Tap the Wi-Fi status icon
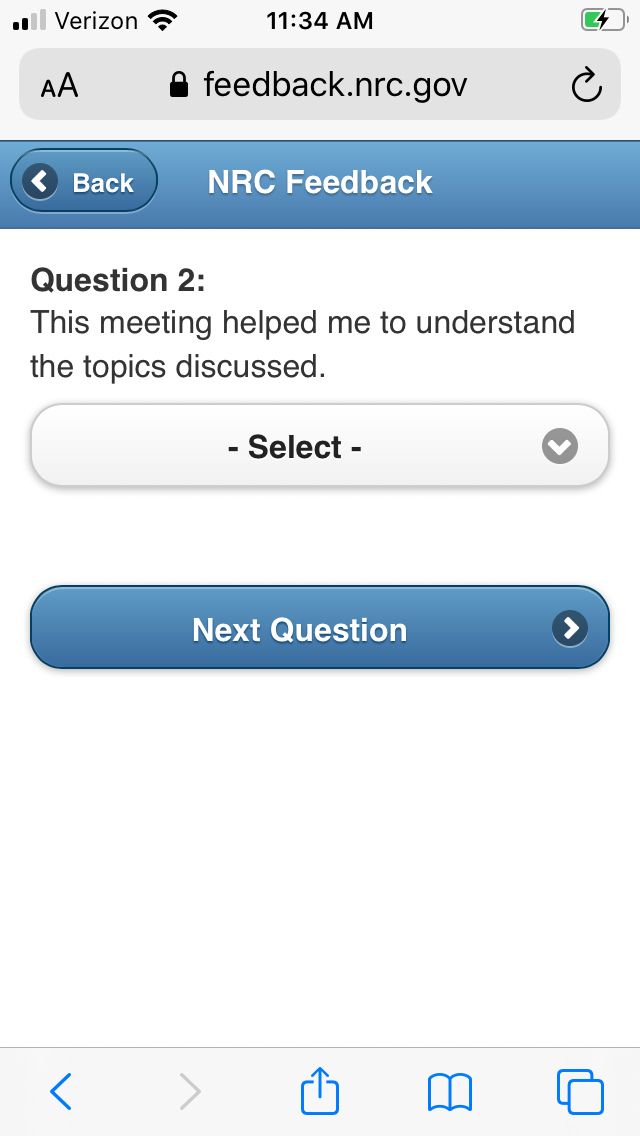Viewport: 640px width, 1136px height. pyautogui.click(x=160, y=21)
